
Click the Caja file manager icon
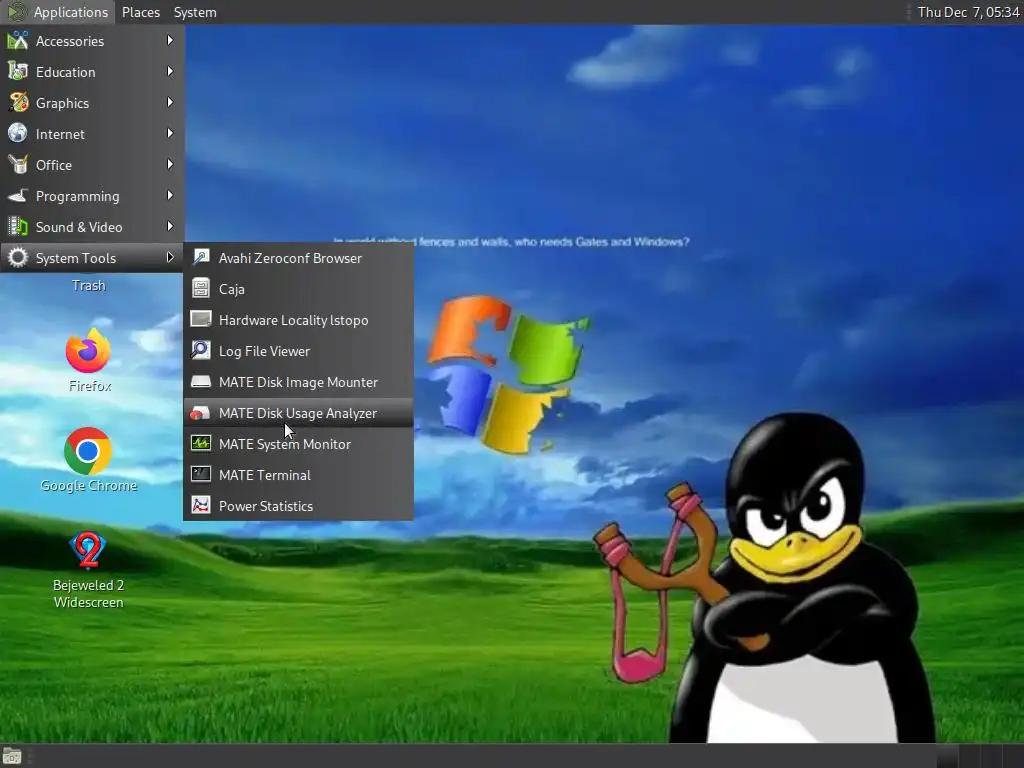(x=200, y=288)
